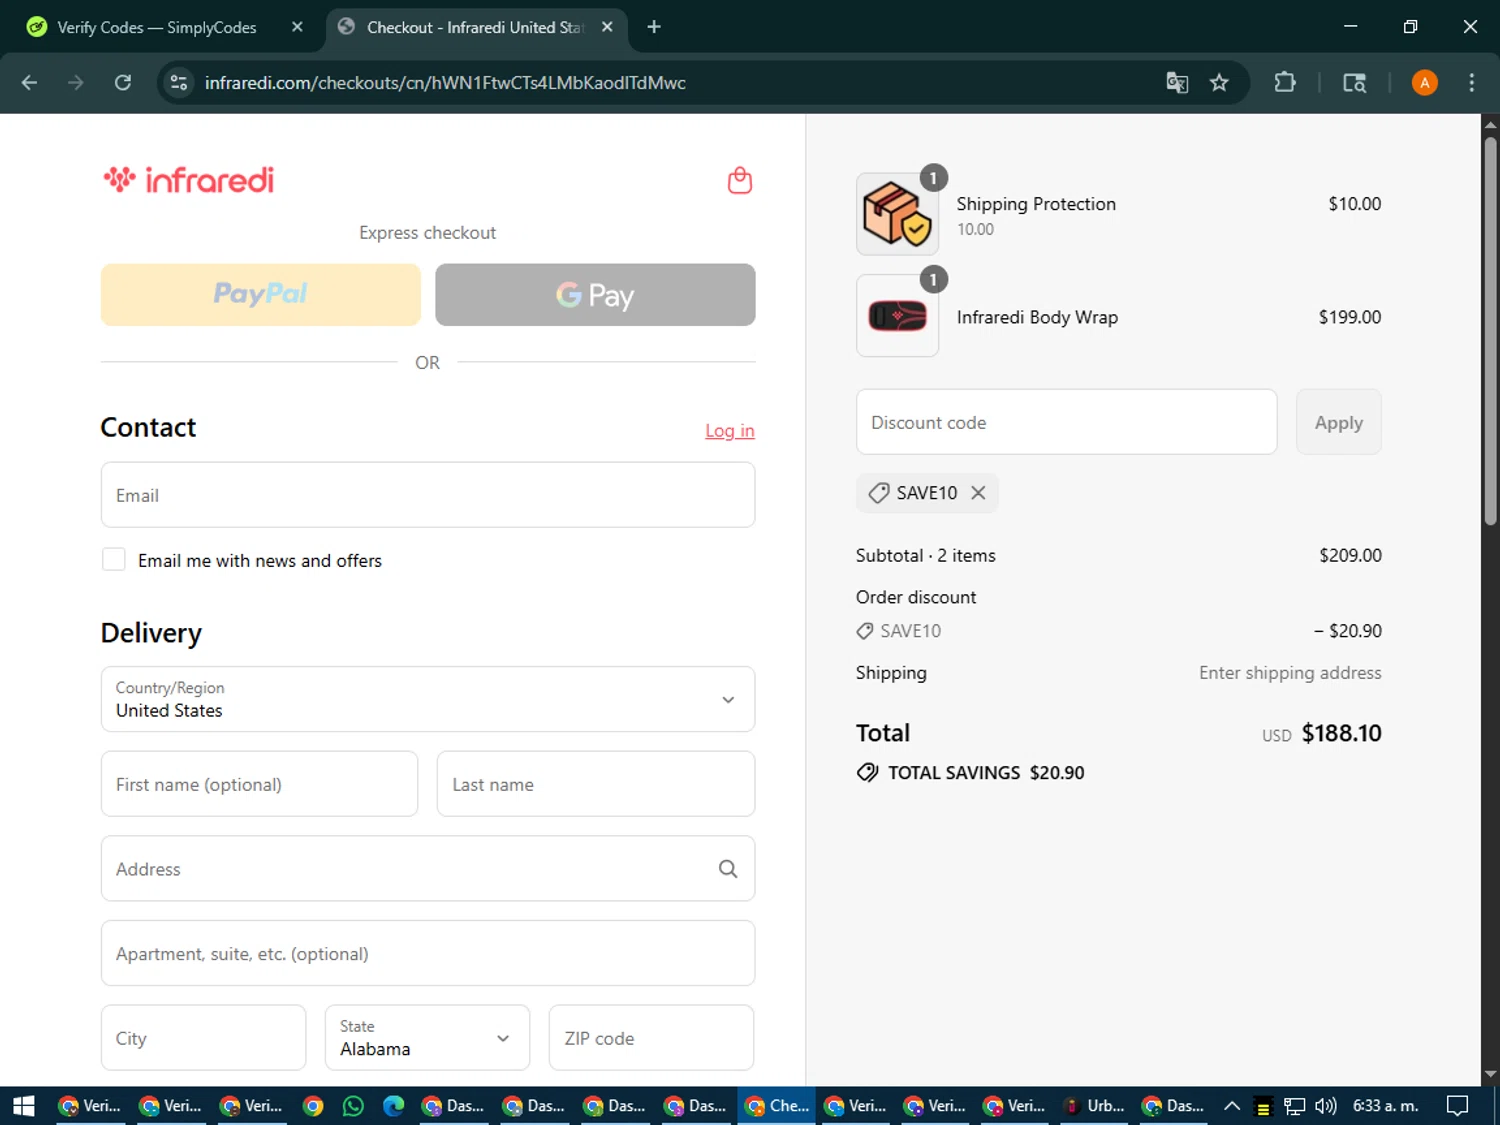Open a new browser tab
Screen dimensions: 1500x1125
pos(654,27)
